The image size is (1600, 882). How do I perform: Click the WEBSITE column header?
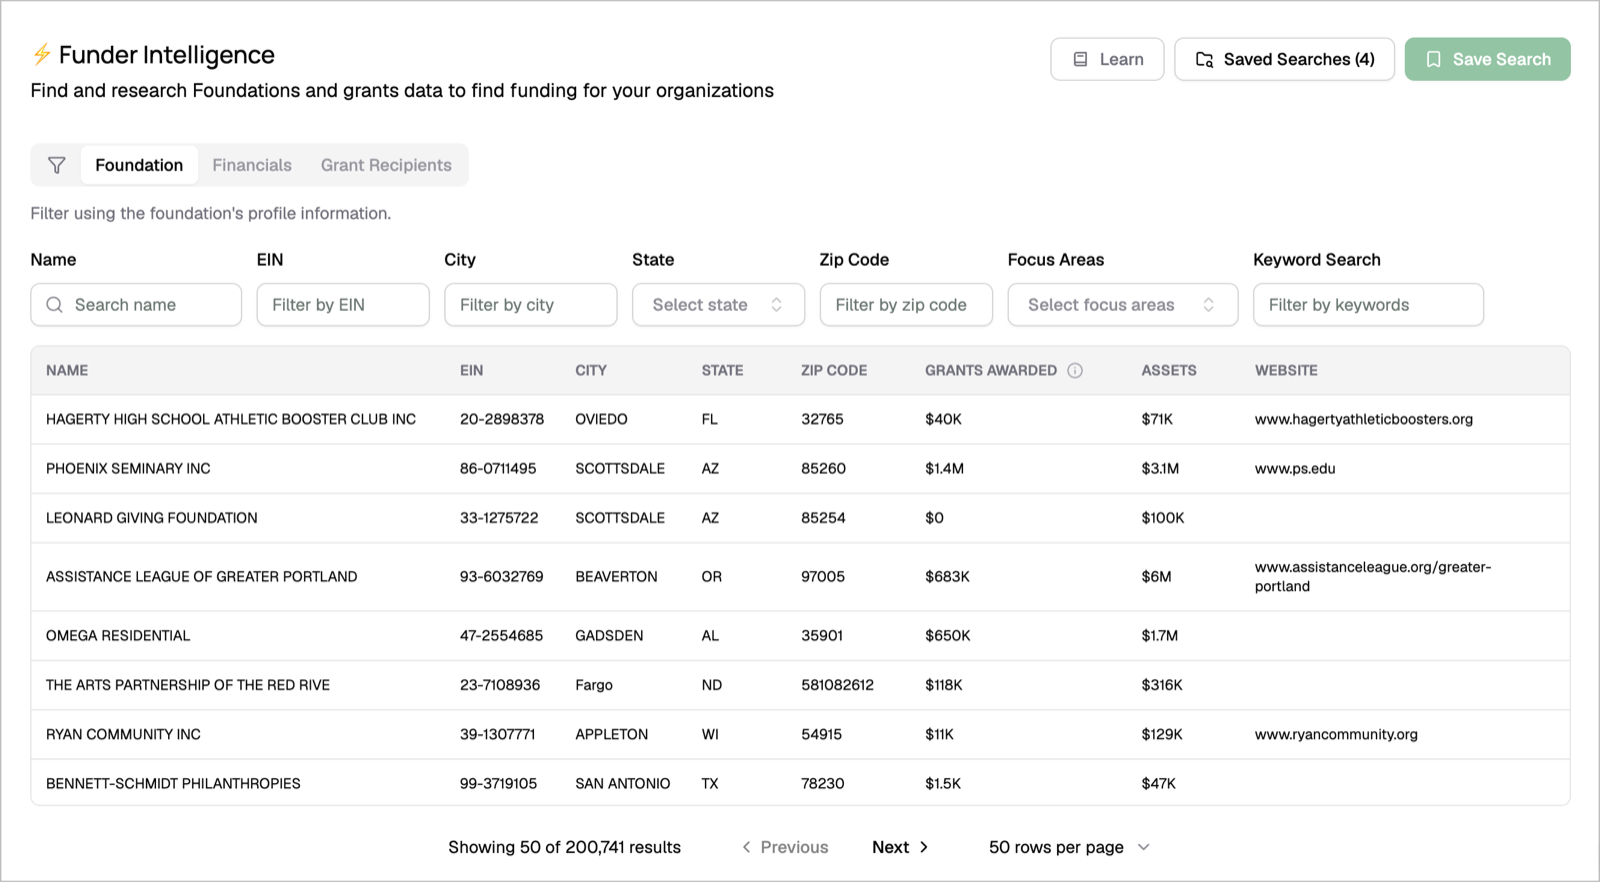click(x=1286, y=370)
